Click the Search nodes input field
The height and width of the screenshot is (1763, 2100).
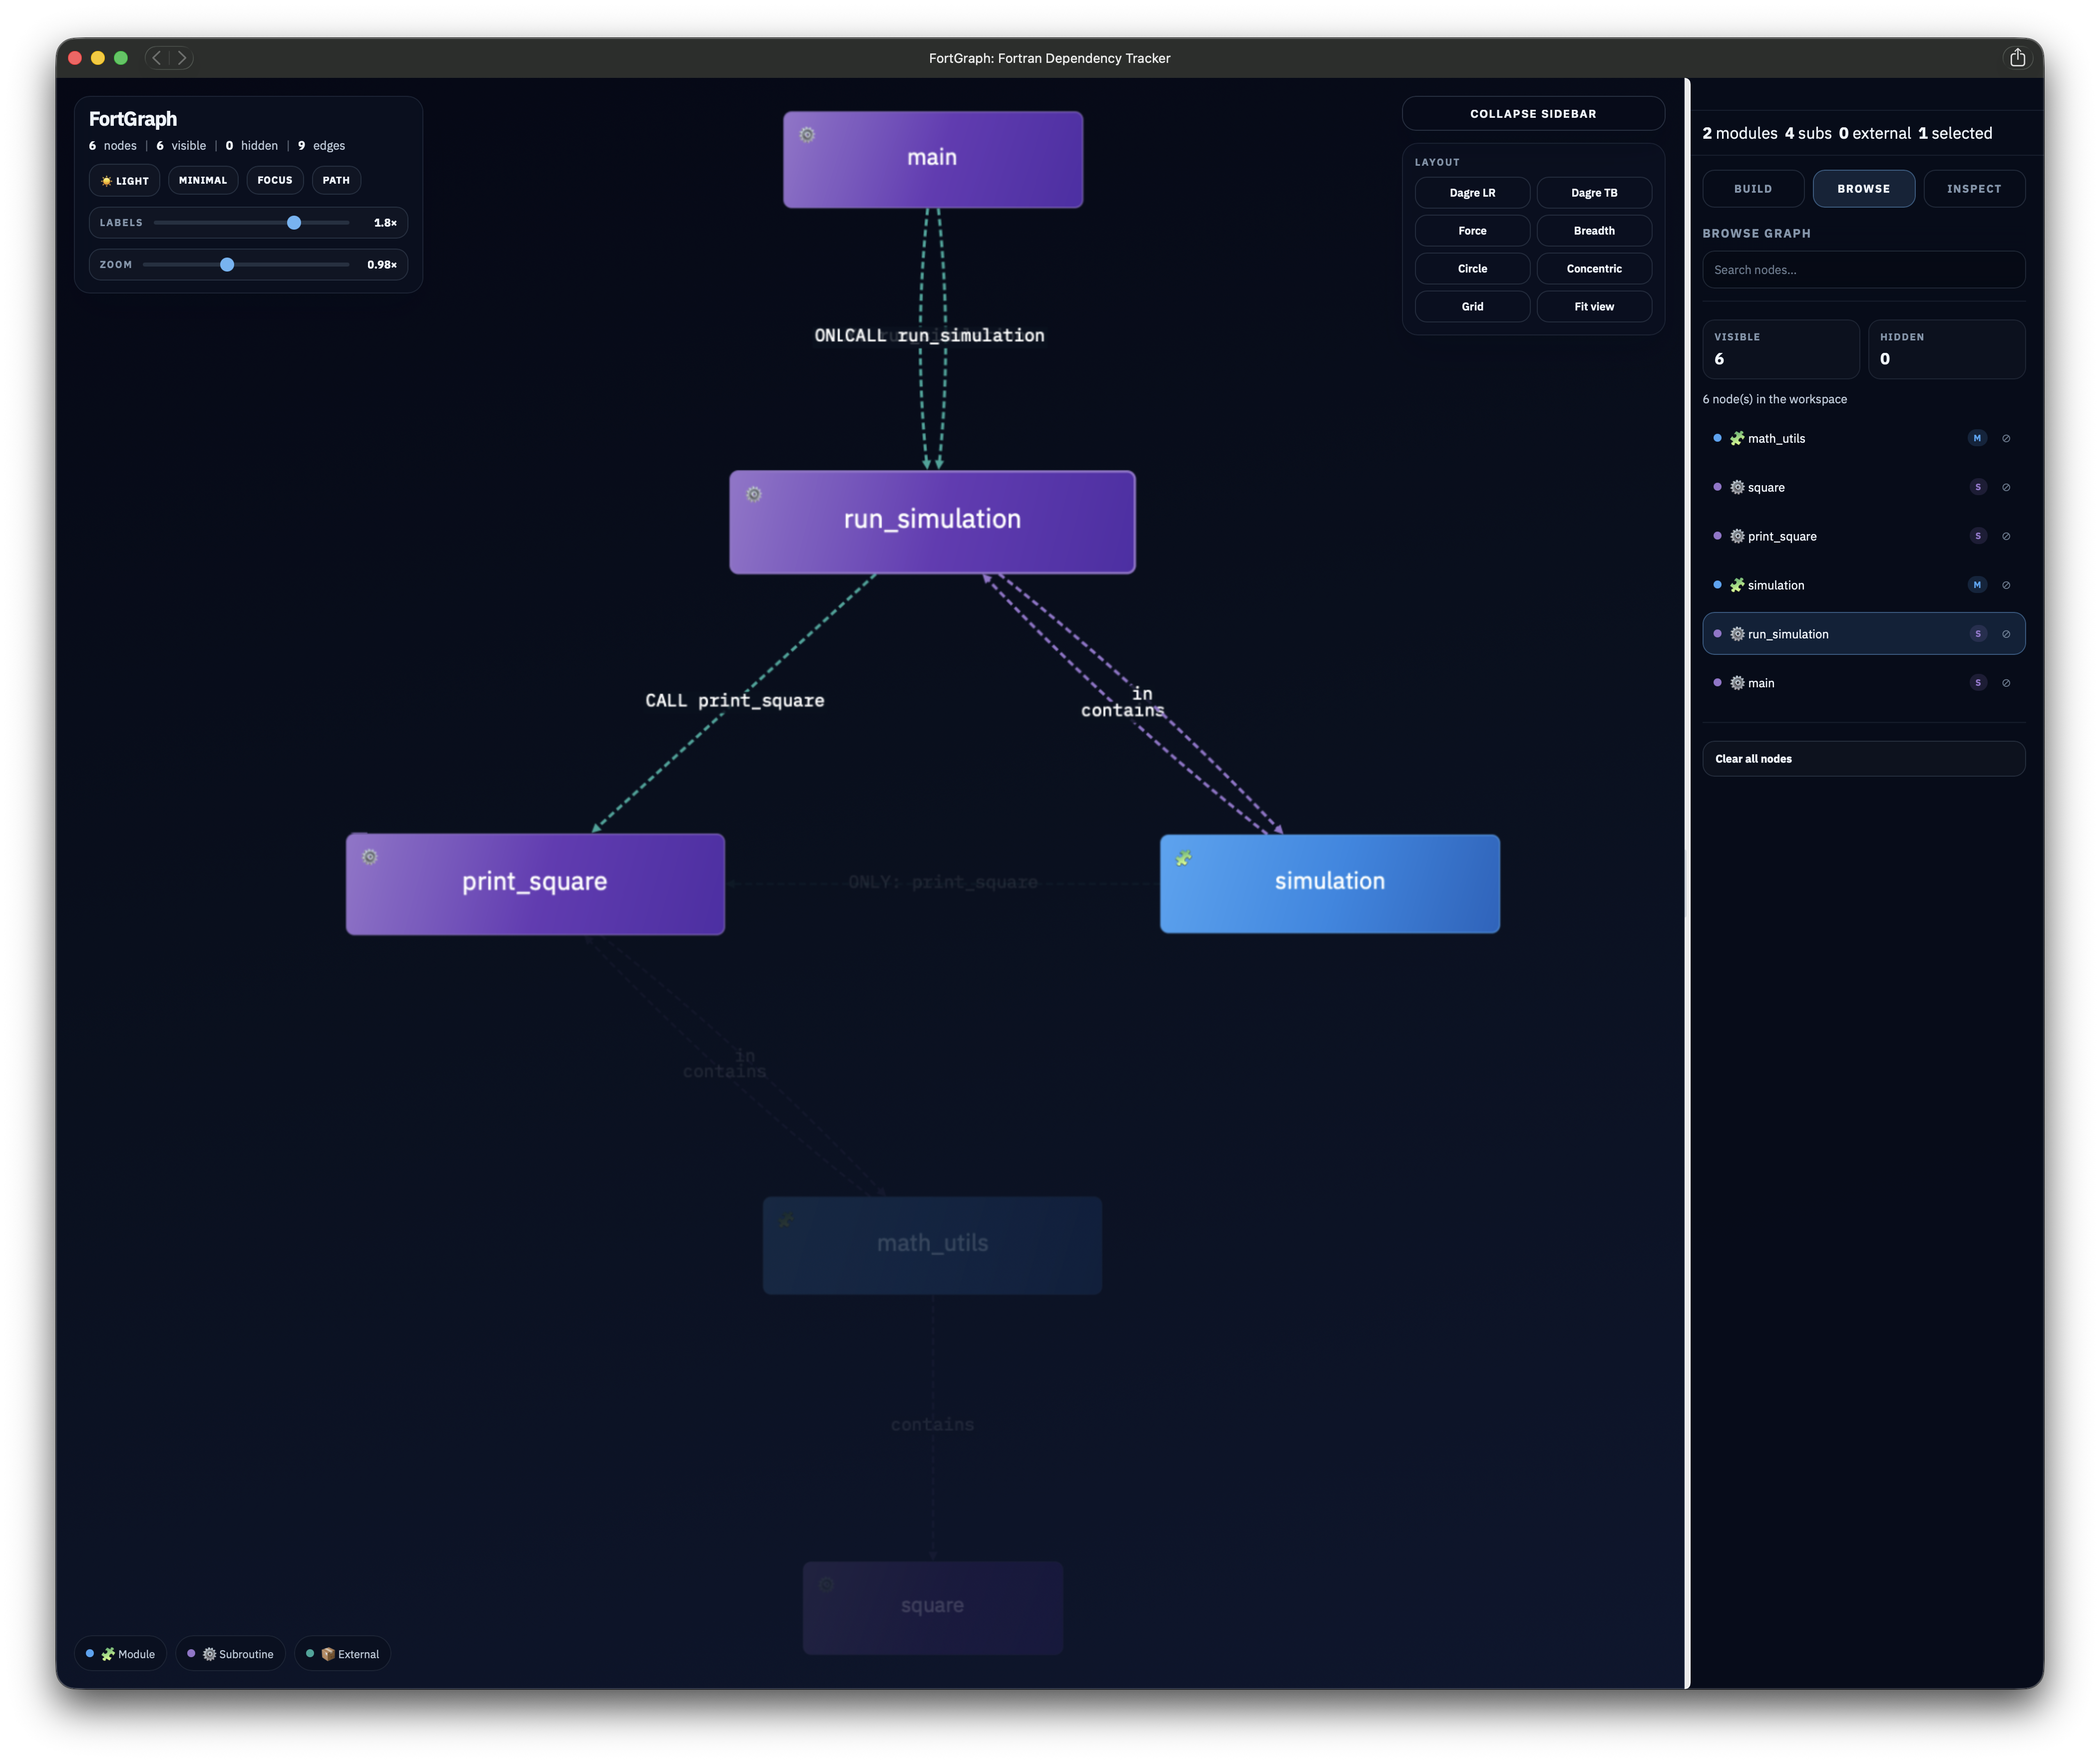coord(1864,270)
